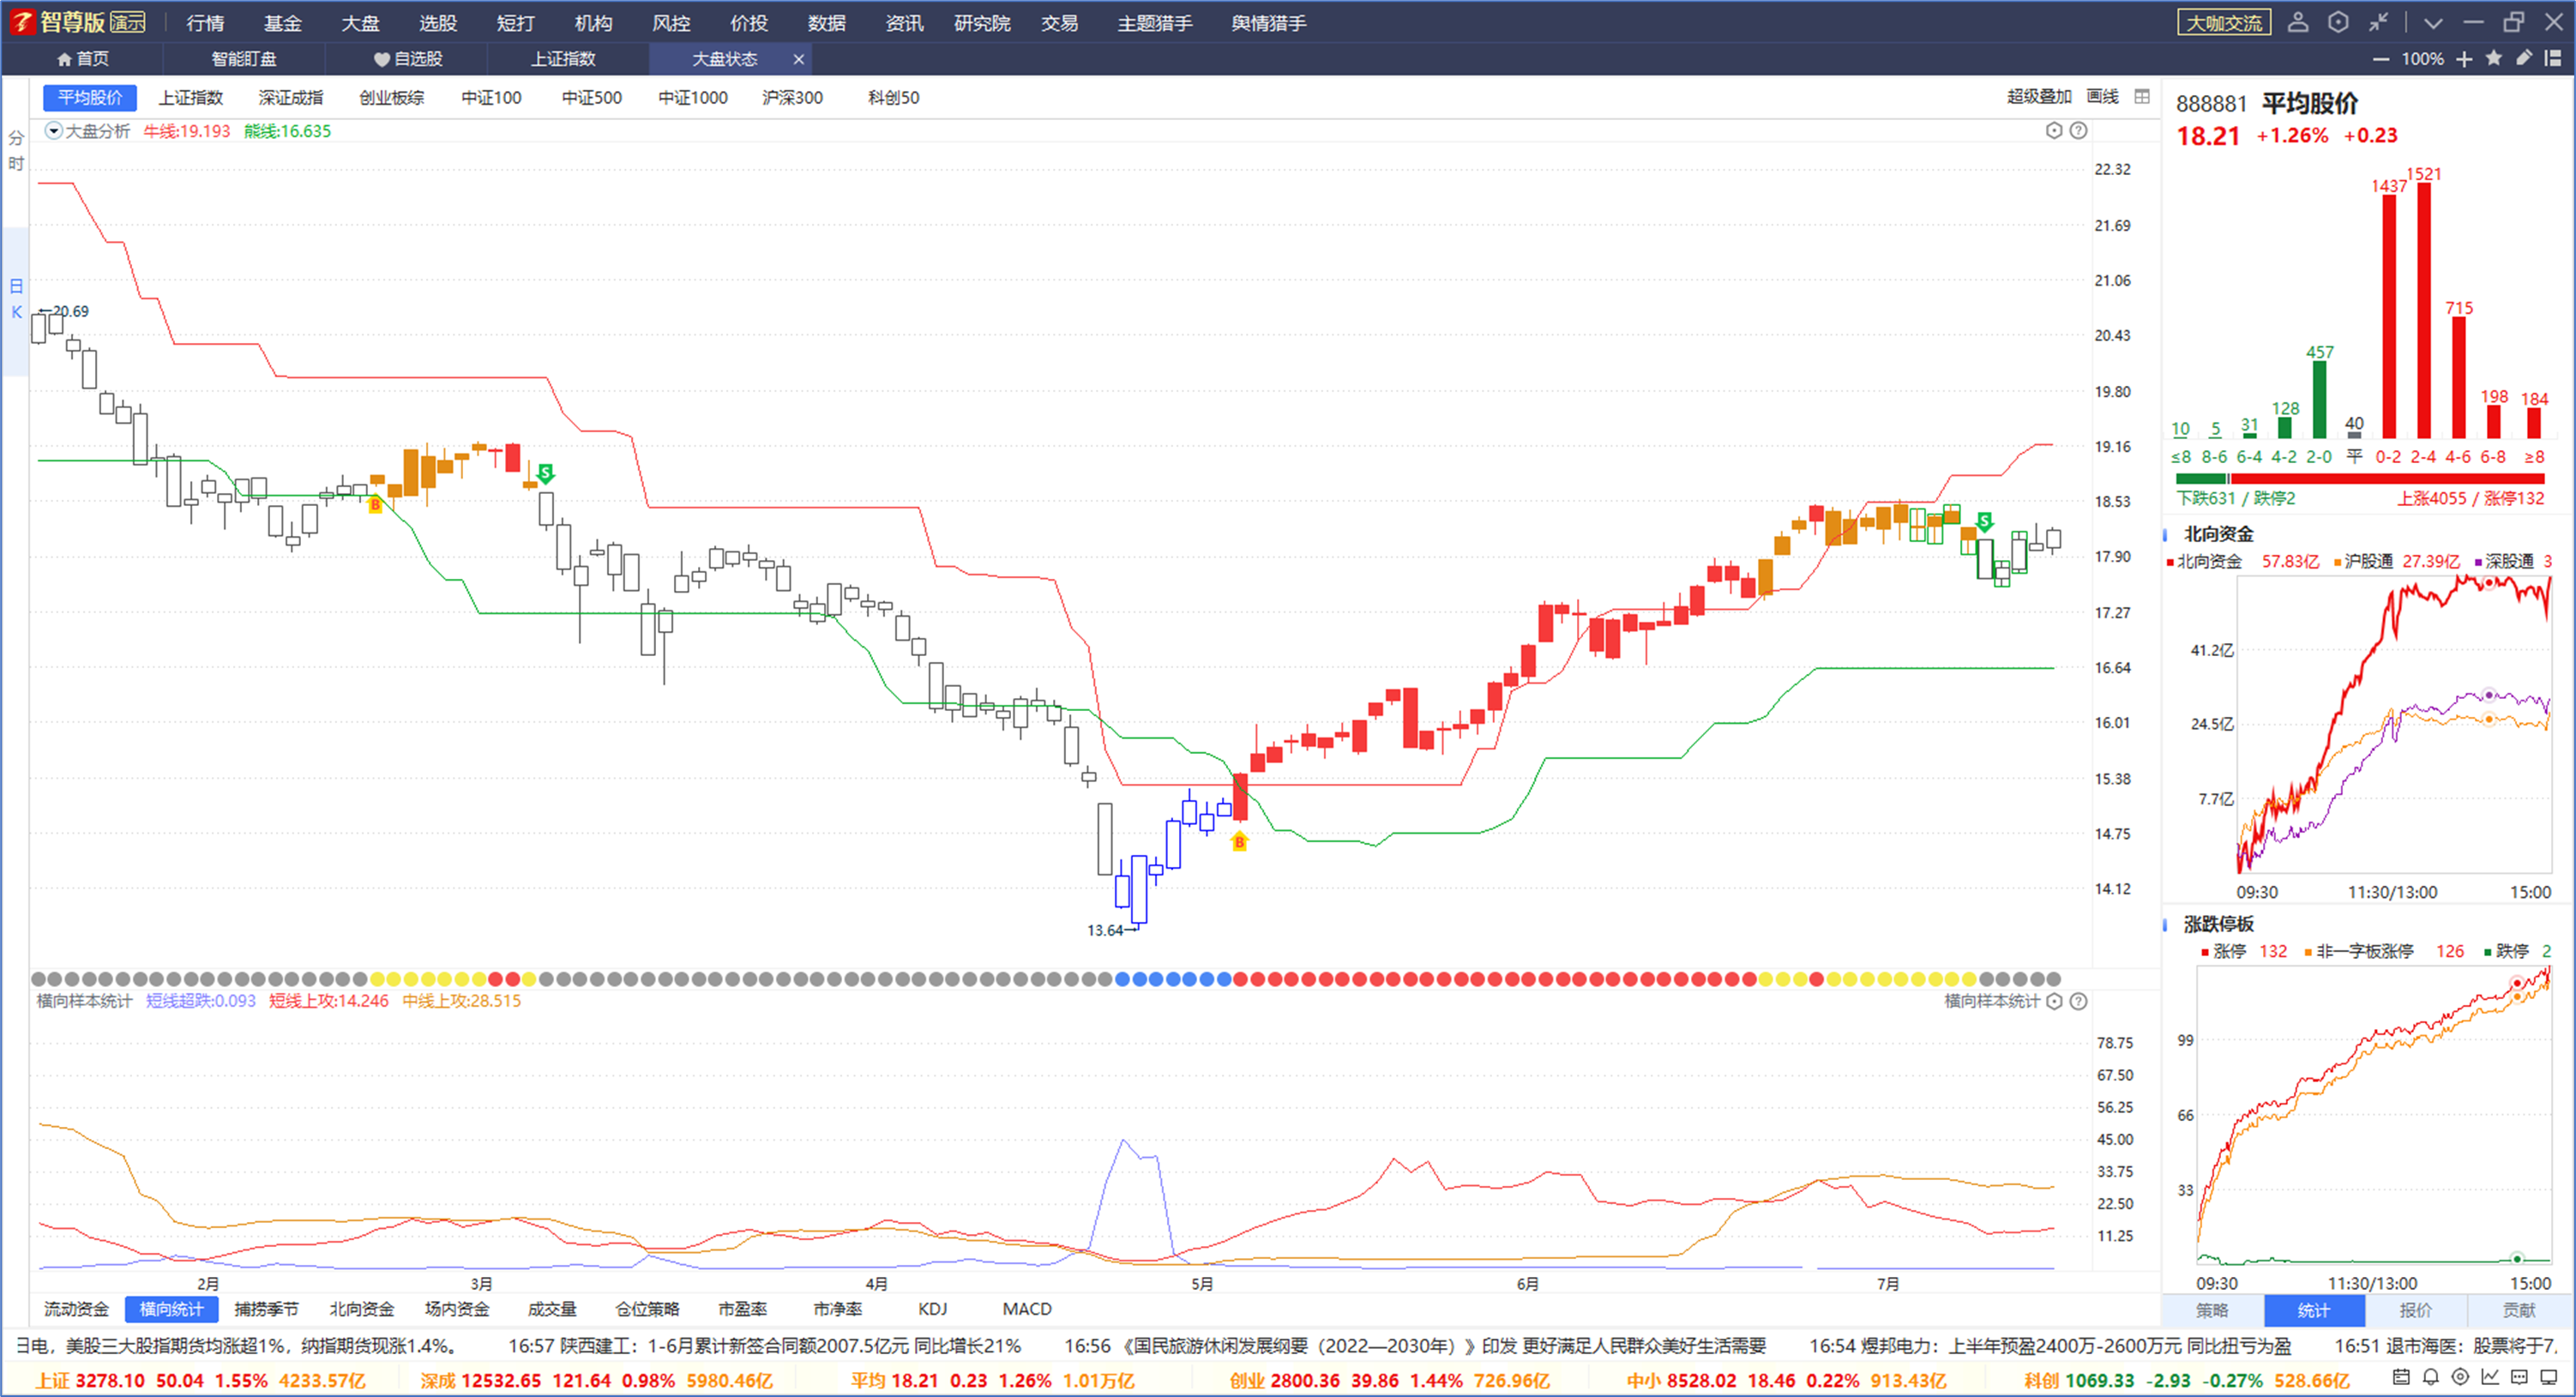Screen dimensions: 2576x1397
Task: Select the 上证指数 index toggle below tabs
Action: coord(191,97)
